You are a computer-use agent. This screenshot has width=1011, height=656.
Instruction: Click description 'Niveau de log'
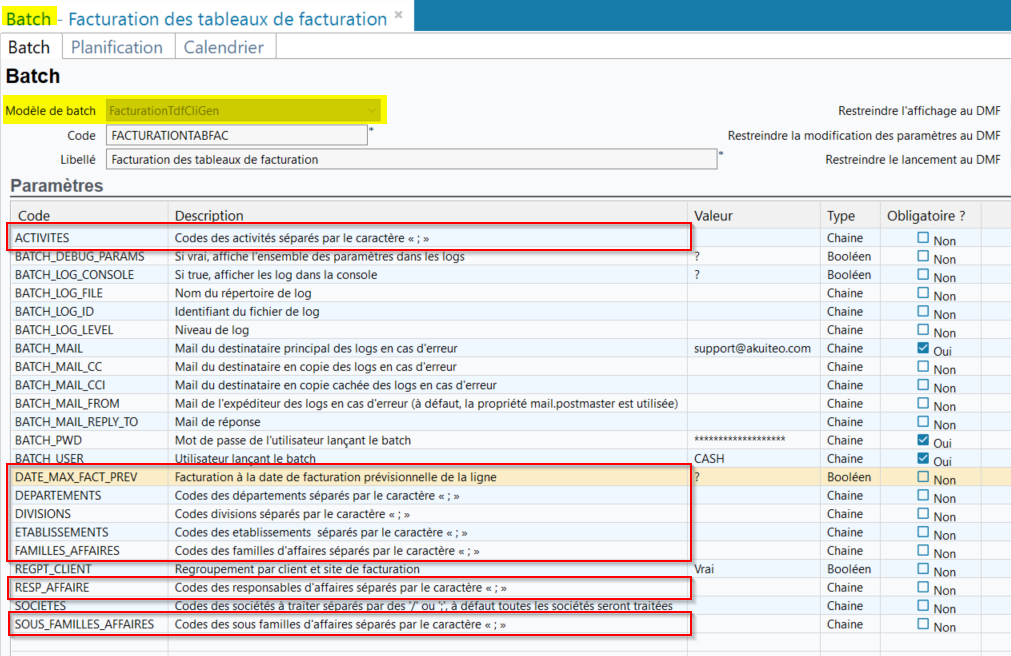pos(211,330)
